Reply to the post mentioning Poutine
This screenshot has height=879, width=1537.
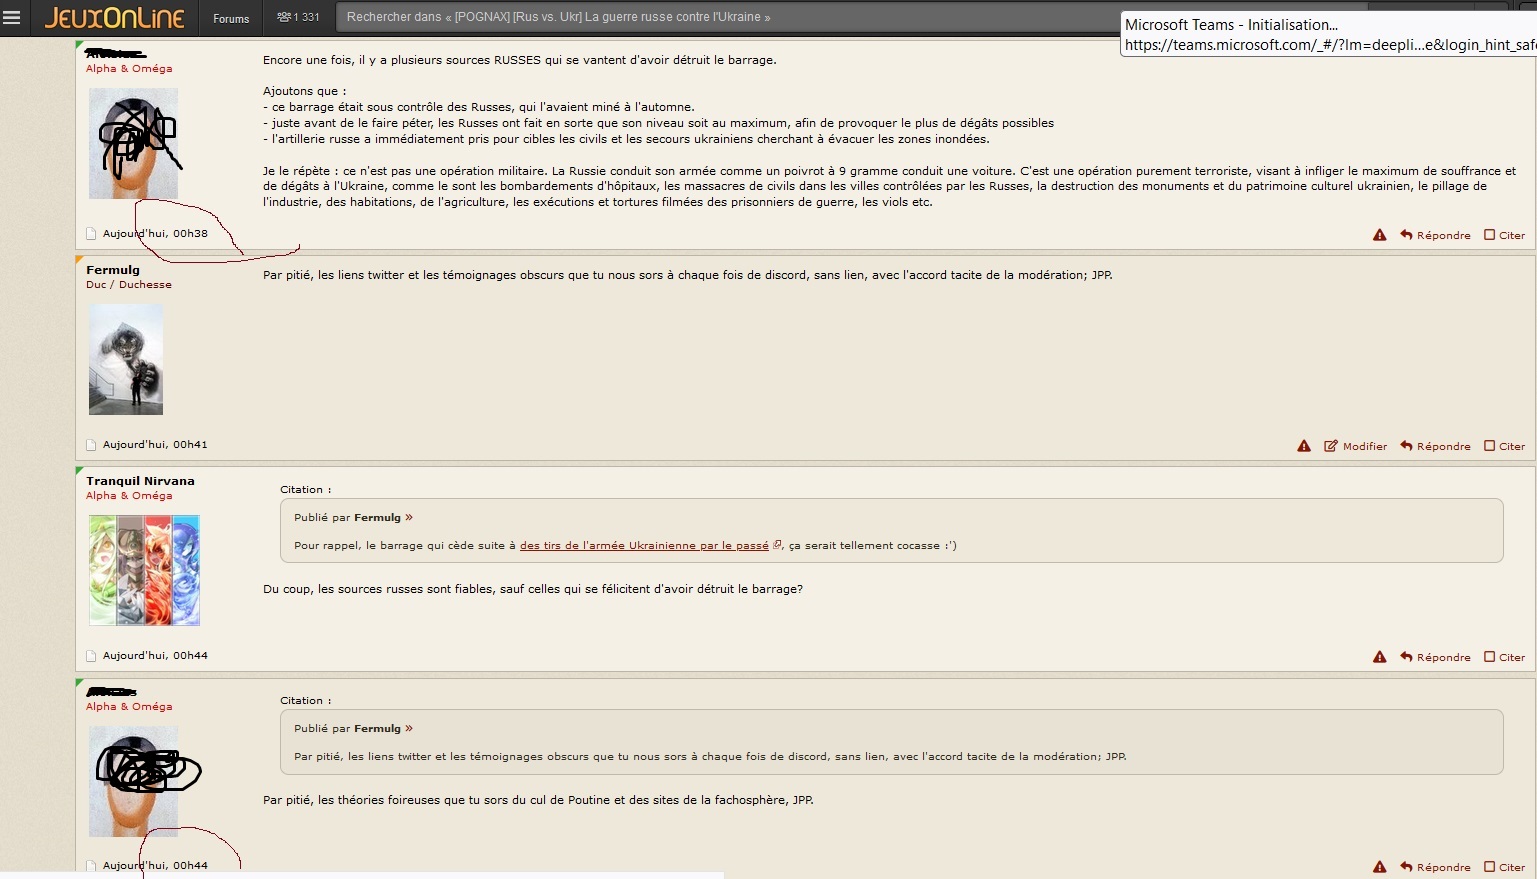pyautogui.click(x=1435, y=867)
